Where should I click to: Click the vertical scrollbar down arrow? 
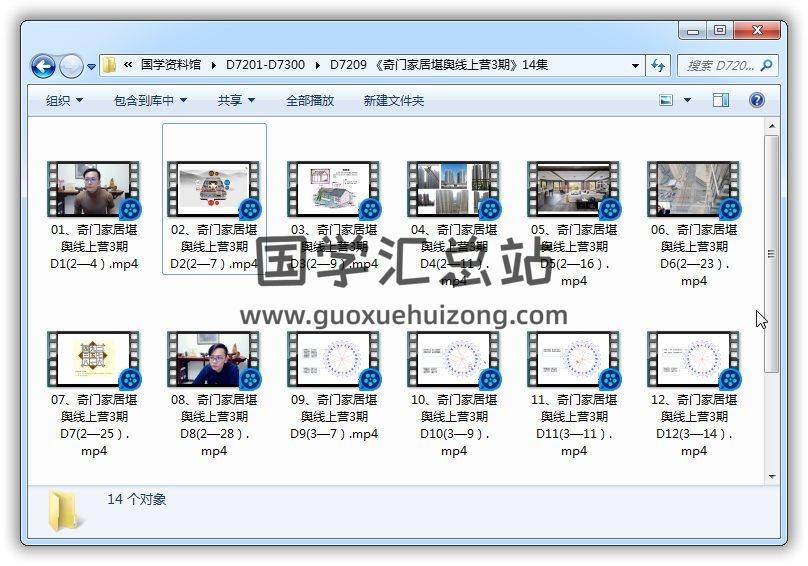(771, 476)
